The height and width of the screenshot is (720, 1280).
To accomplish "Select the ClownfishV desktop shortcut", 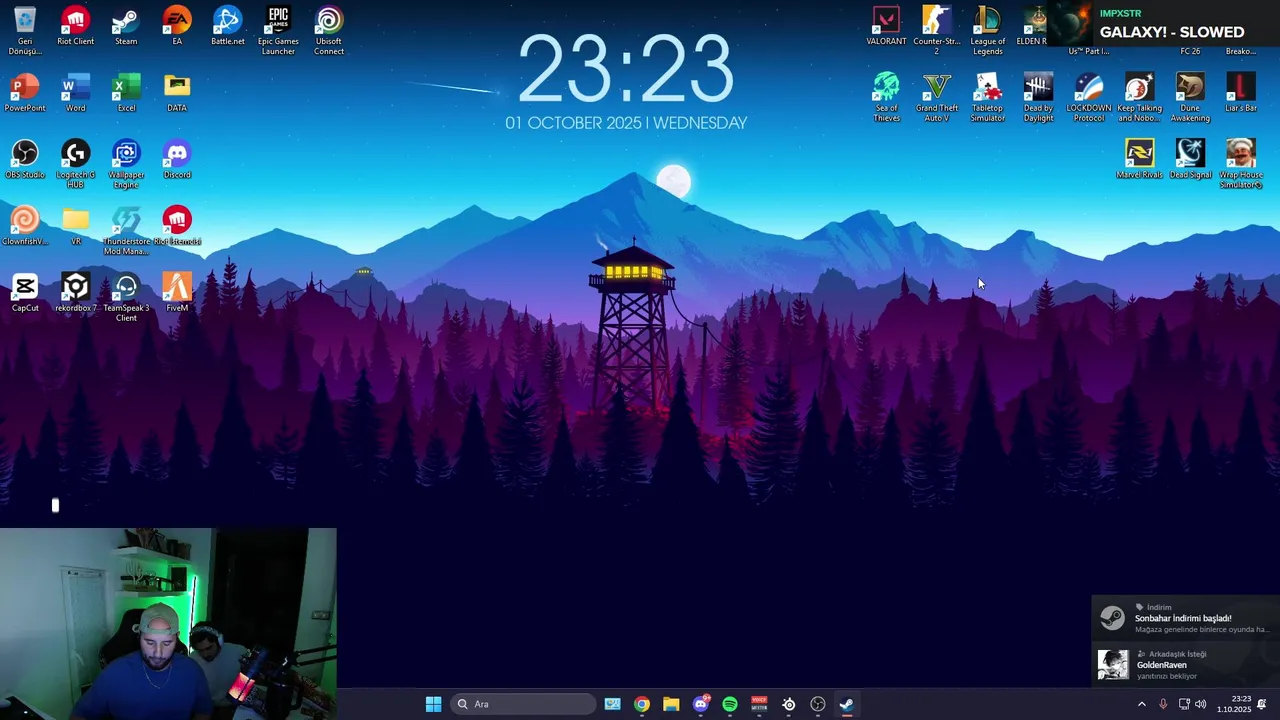I will [25, 226].
